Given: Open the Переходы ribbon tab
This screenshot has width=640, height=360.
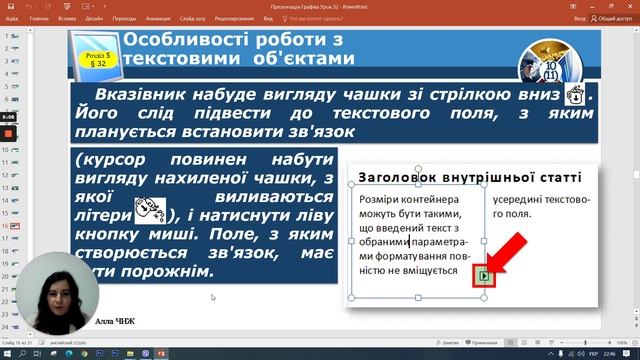Looking at the screenshot, I should point(124,19).
